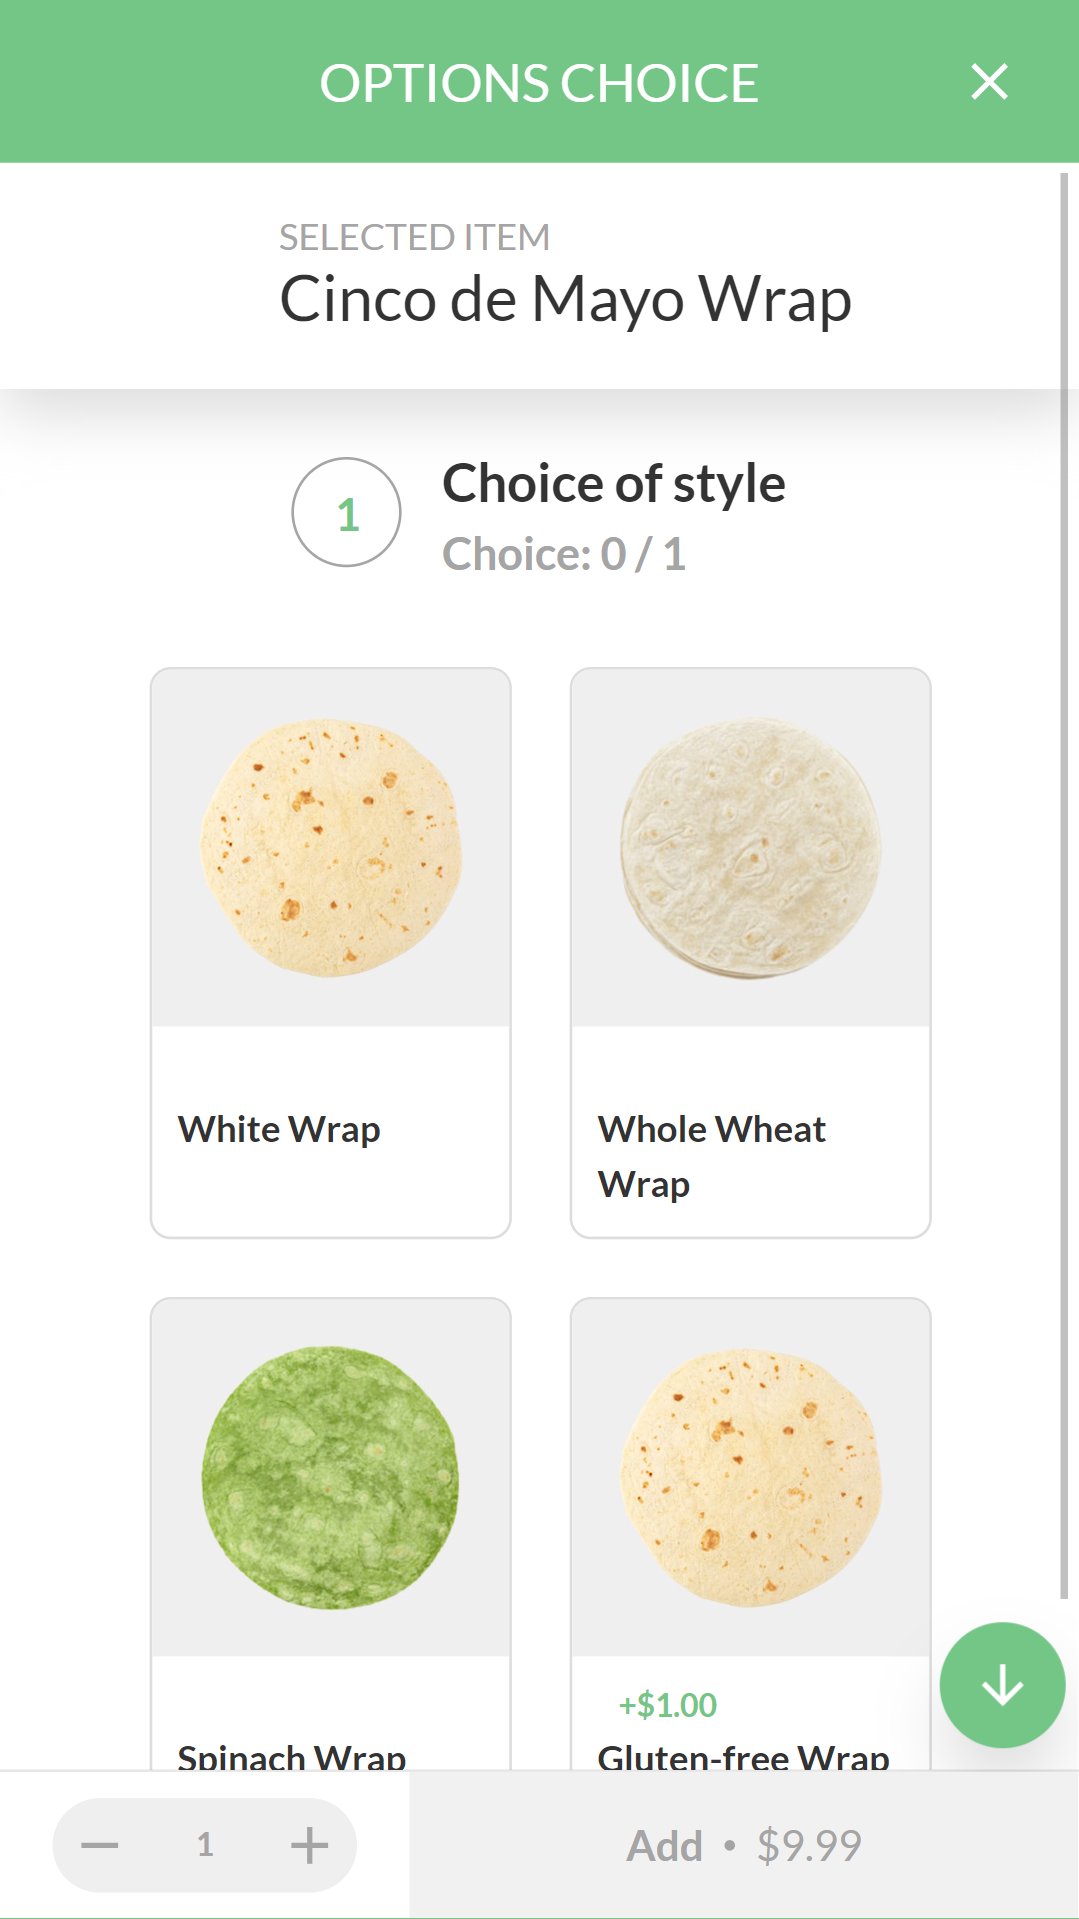Tap the +$1.00 price surcharge label
Screen dimensions: 1079x1919
[x=668, y=1705]
